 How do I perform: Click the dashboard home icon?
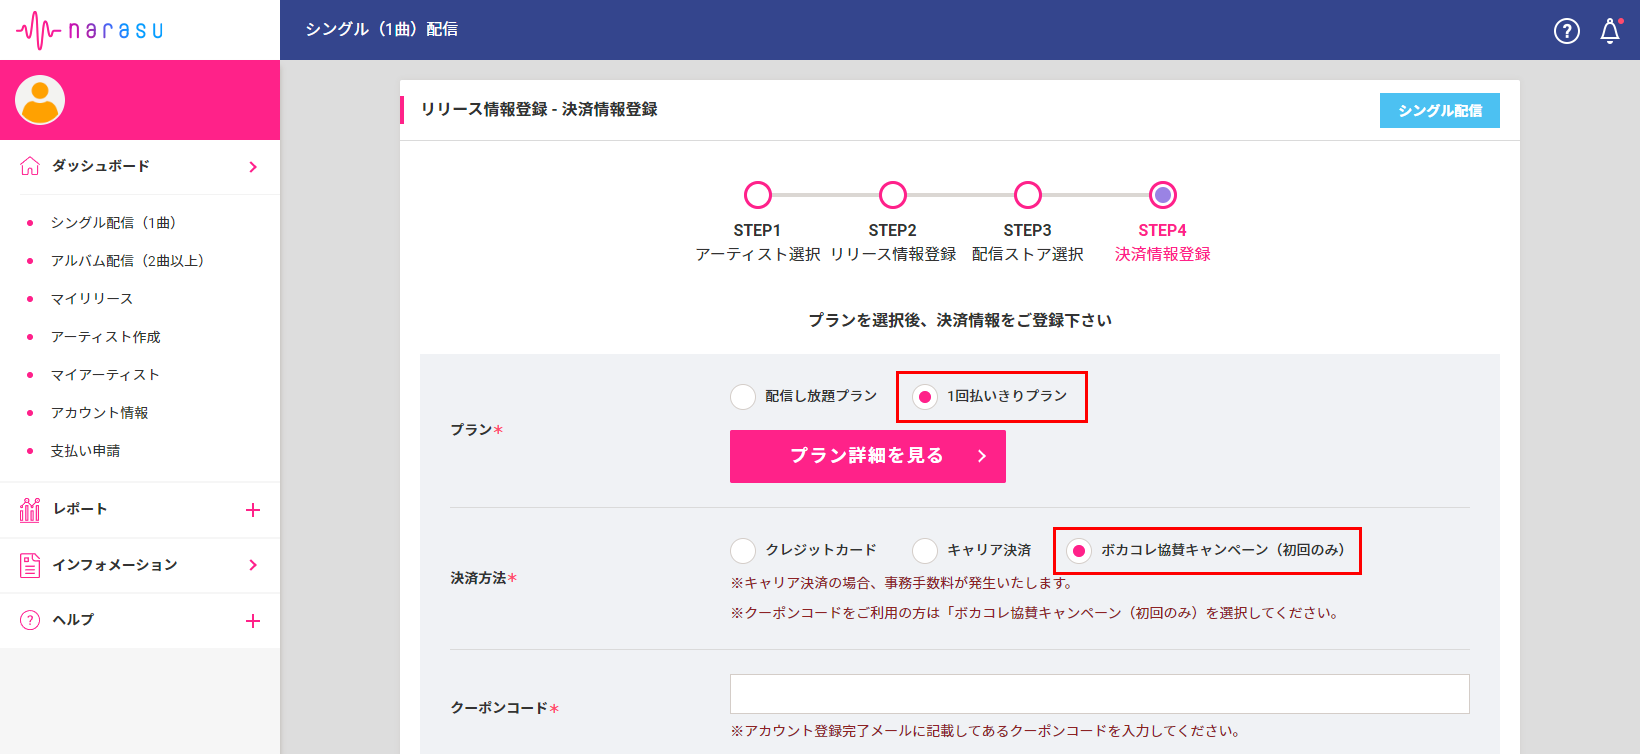coord(30,166)
